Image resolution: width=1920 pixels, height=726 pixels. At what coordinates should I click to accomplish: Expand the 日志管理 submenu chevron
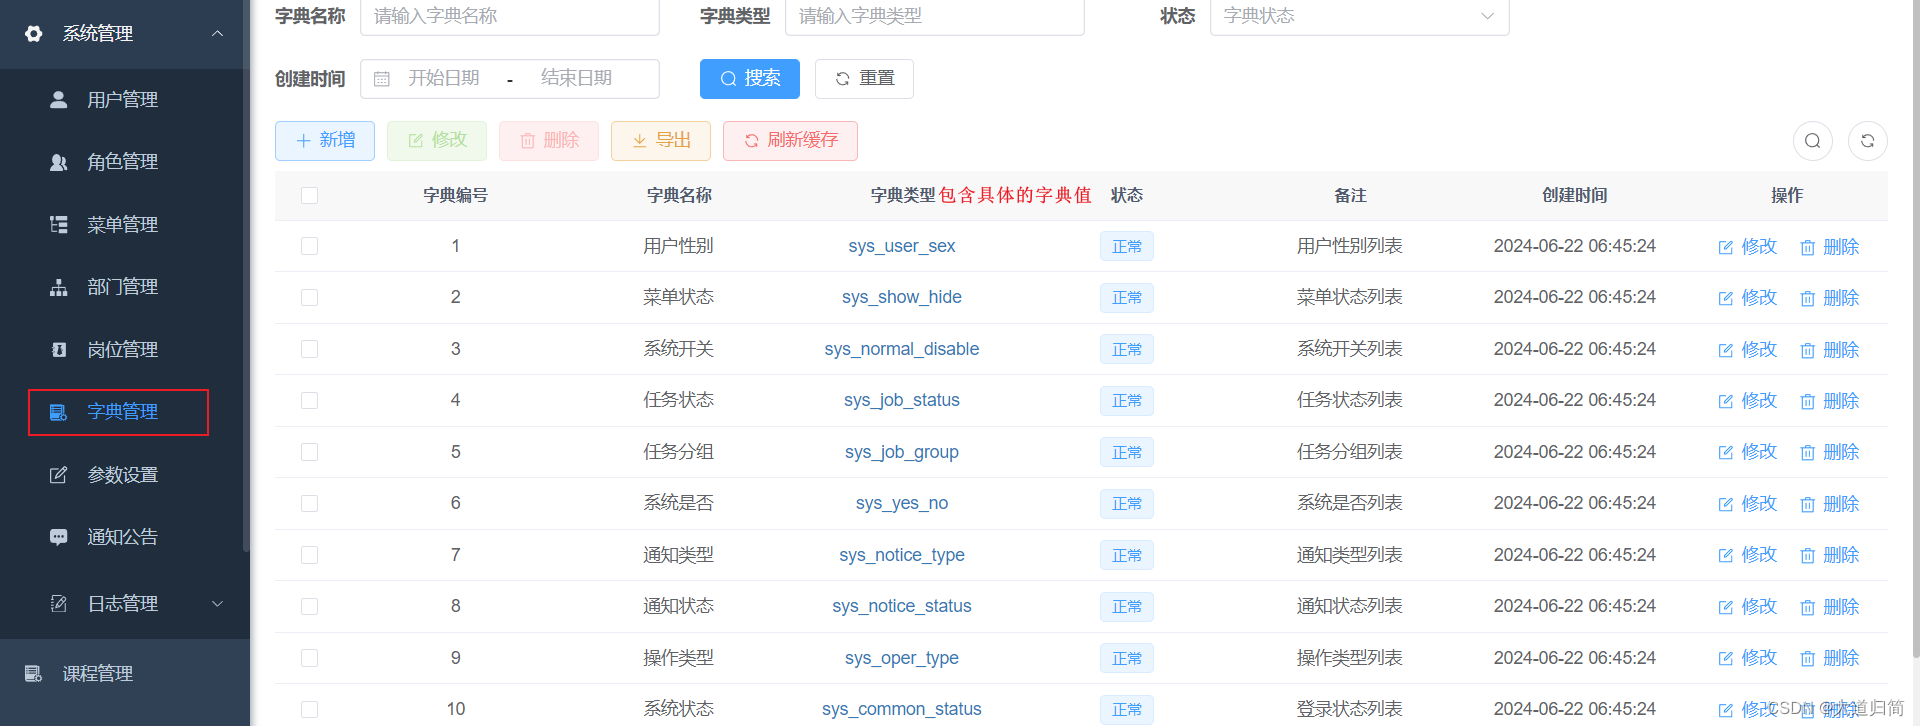(x=217, y=603)
